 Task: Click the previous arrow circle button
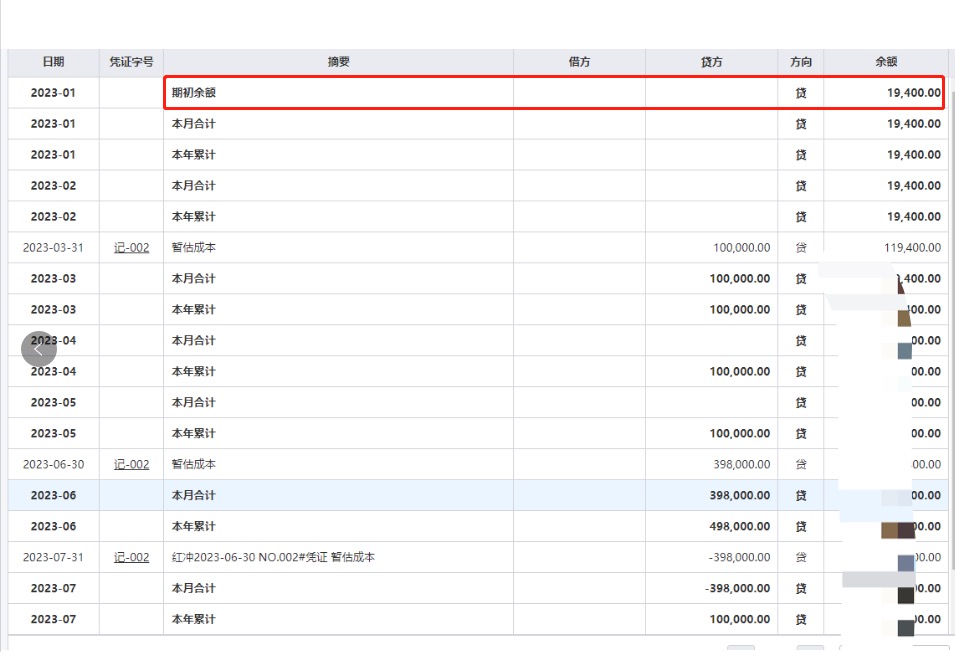click(39, 349)
